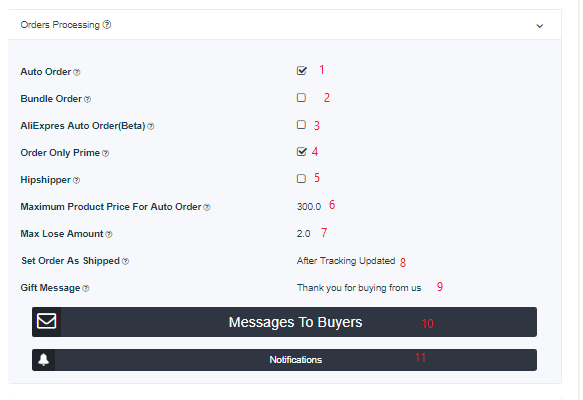Click the help icon beside Maximum Product Price For Auto Order

pyautogui.click(x=207, y=207)
